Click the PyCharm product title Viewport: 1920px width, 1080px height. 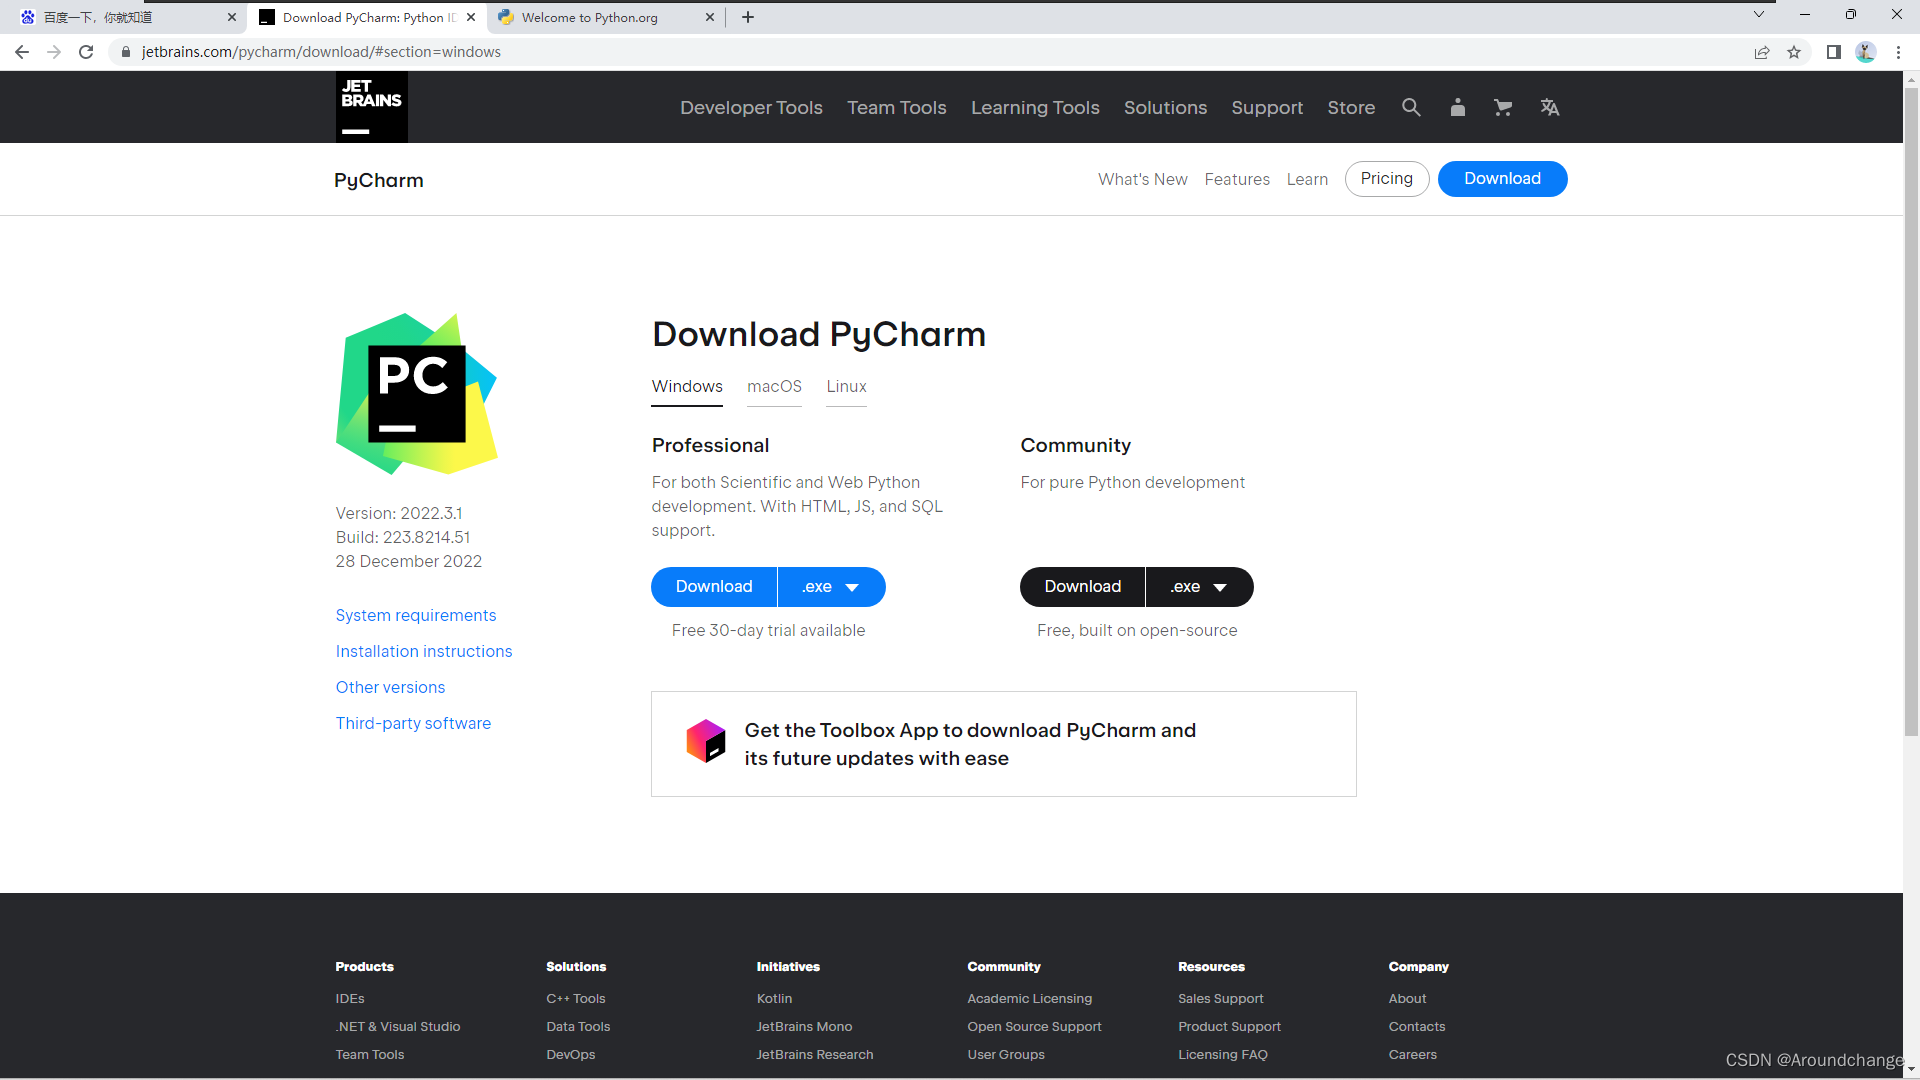pos(379,180)
